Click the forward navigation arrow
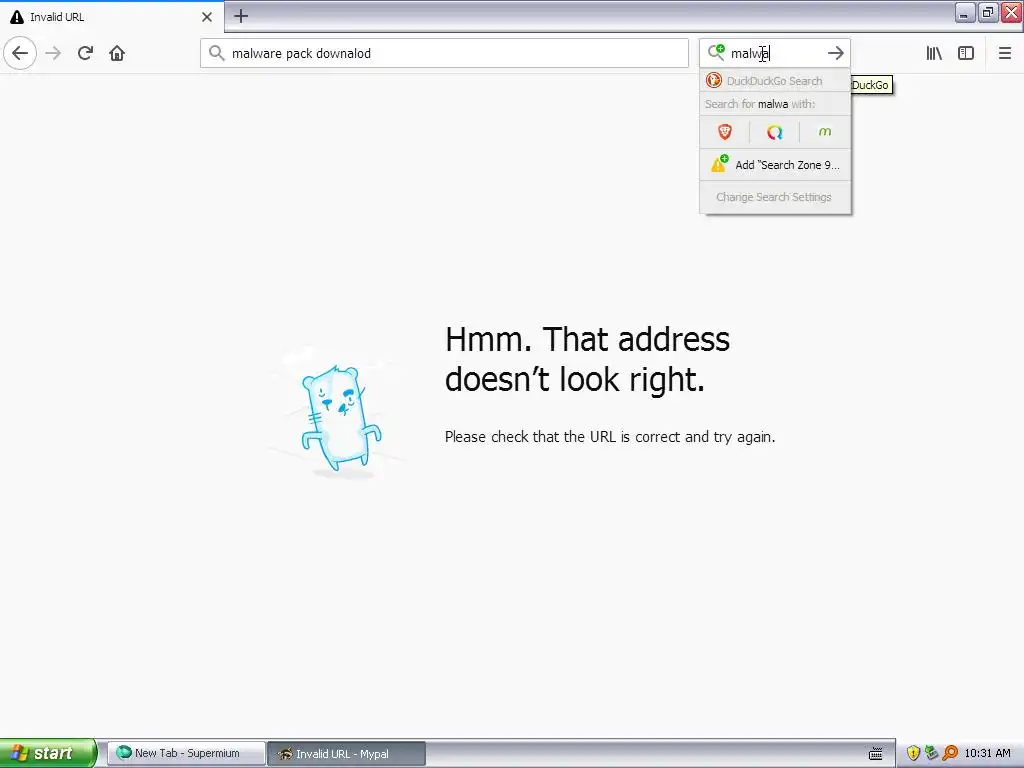Screen dimensions: 1024x768 pos(54,53)
